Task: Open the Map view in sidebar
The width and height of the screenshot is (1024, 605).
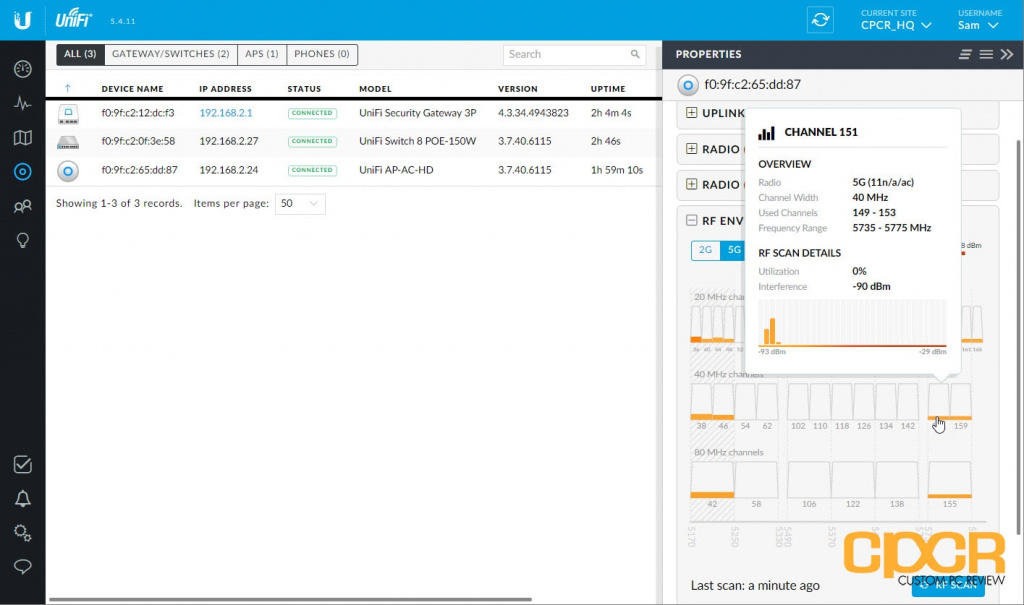Action: (22, 137)
